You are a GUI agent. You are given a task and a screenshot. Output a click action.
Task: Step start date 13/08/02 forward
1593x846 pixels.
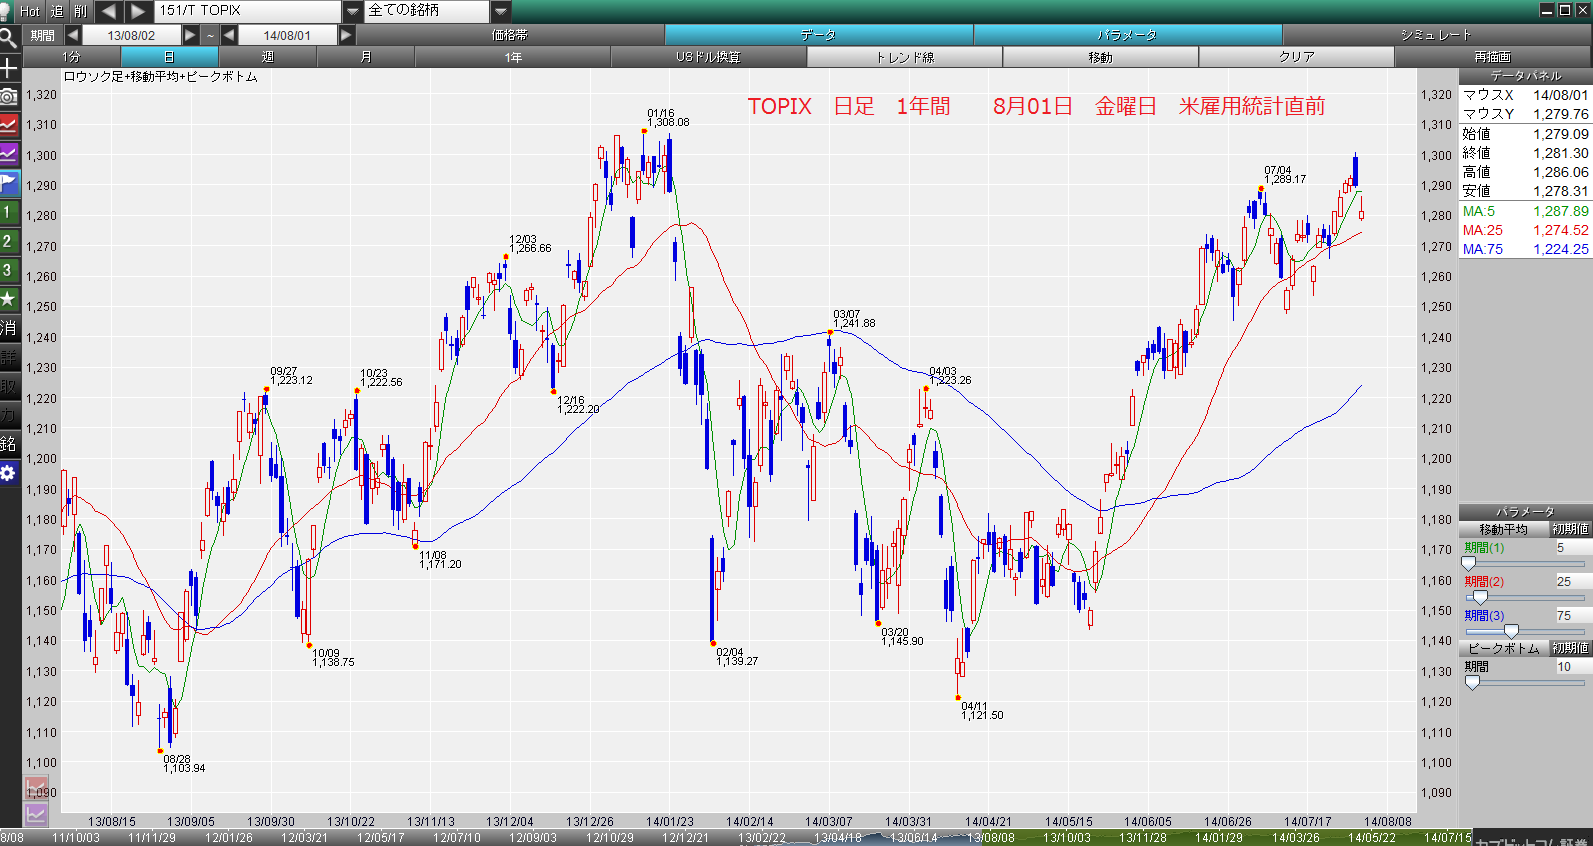(x=190, y=35)
